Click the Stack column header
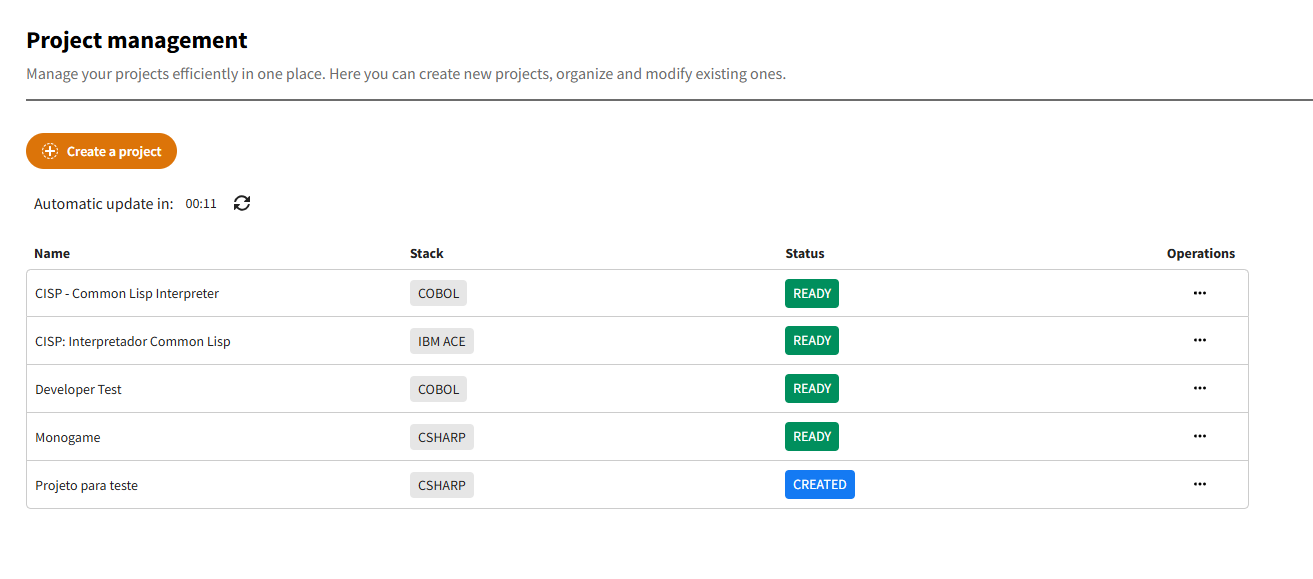This screenshot has width=1313, height=579. [427, 254]
